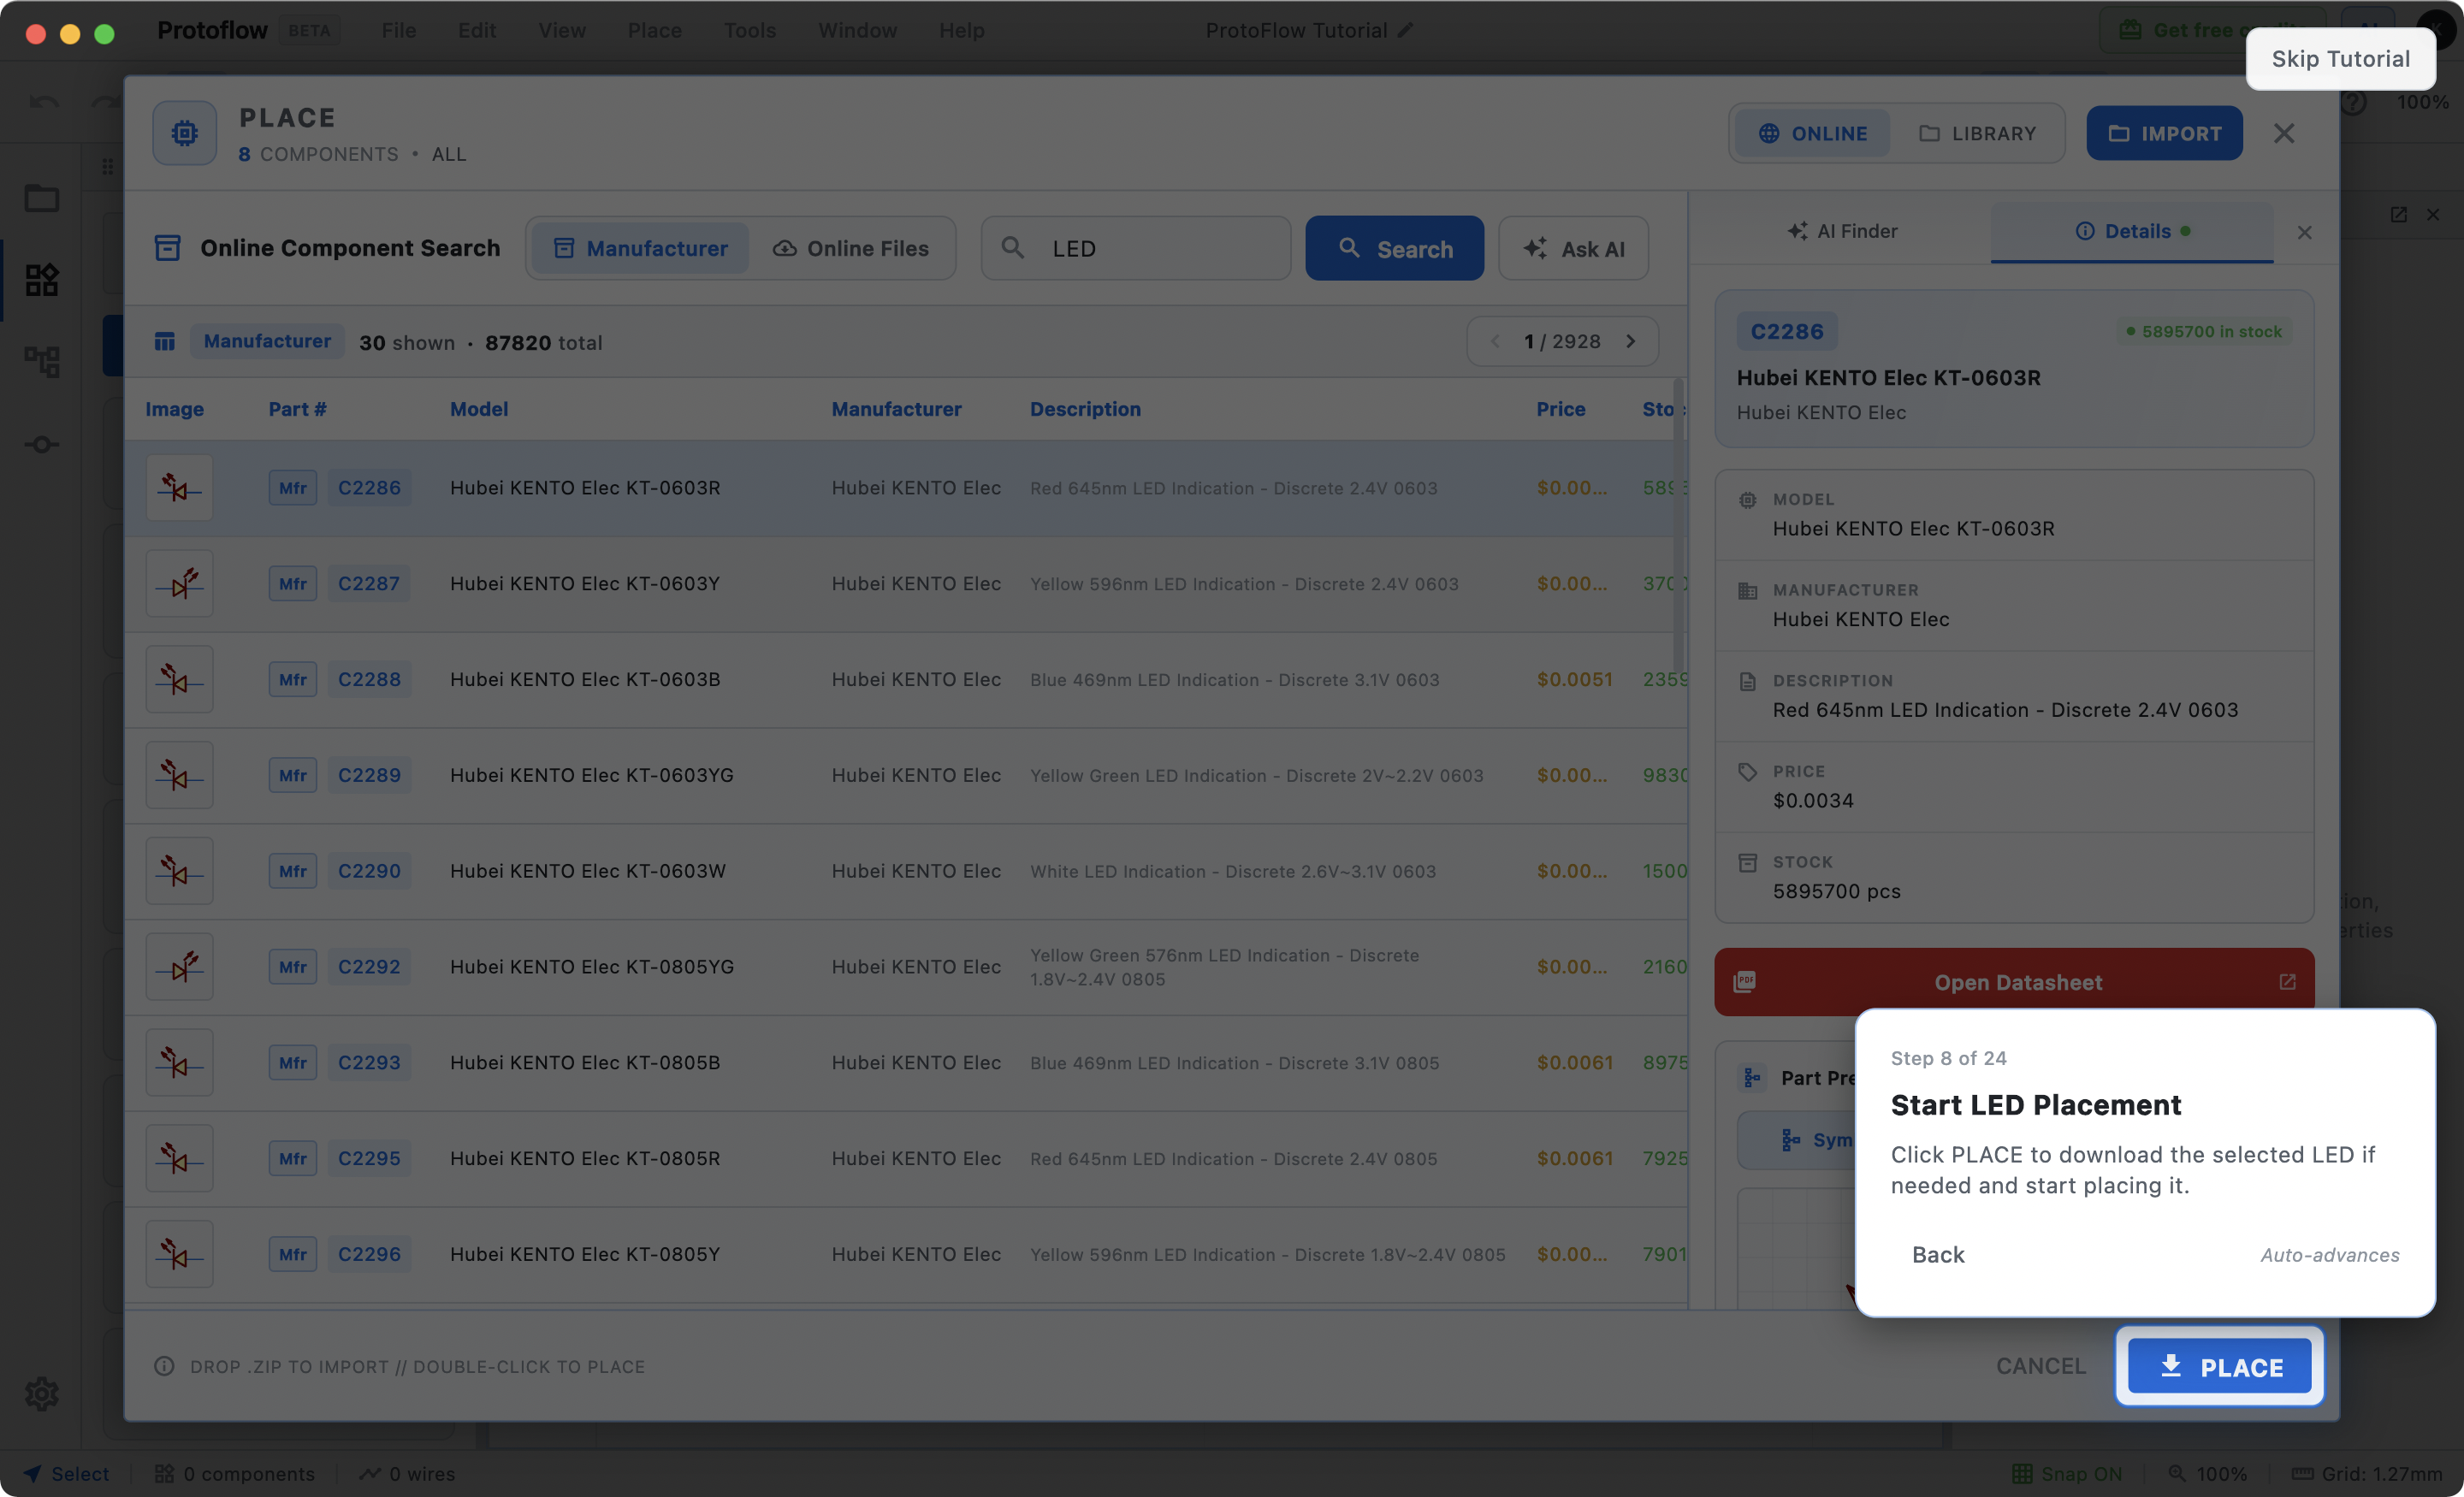Open the Help menu
Image resolution: width=2464 pixels, height=1497 pixels.
[961, 30]
